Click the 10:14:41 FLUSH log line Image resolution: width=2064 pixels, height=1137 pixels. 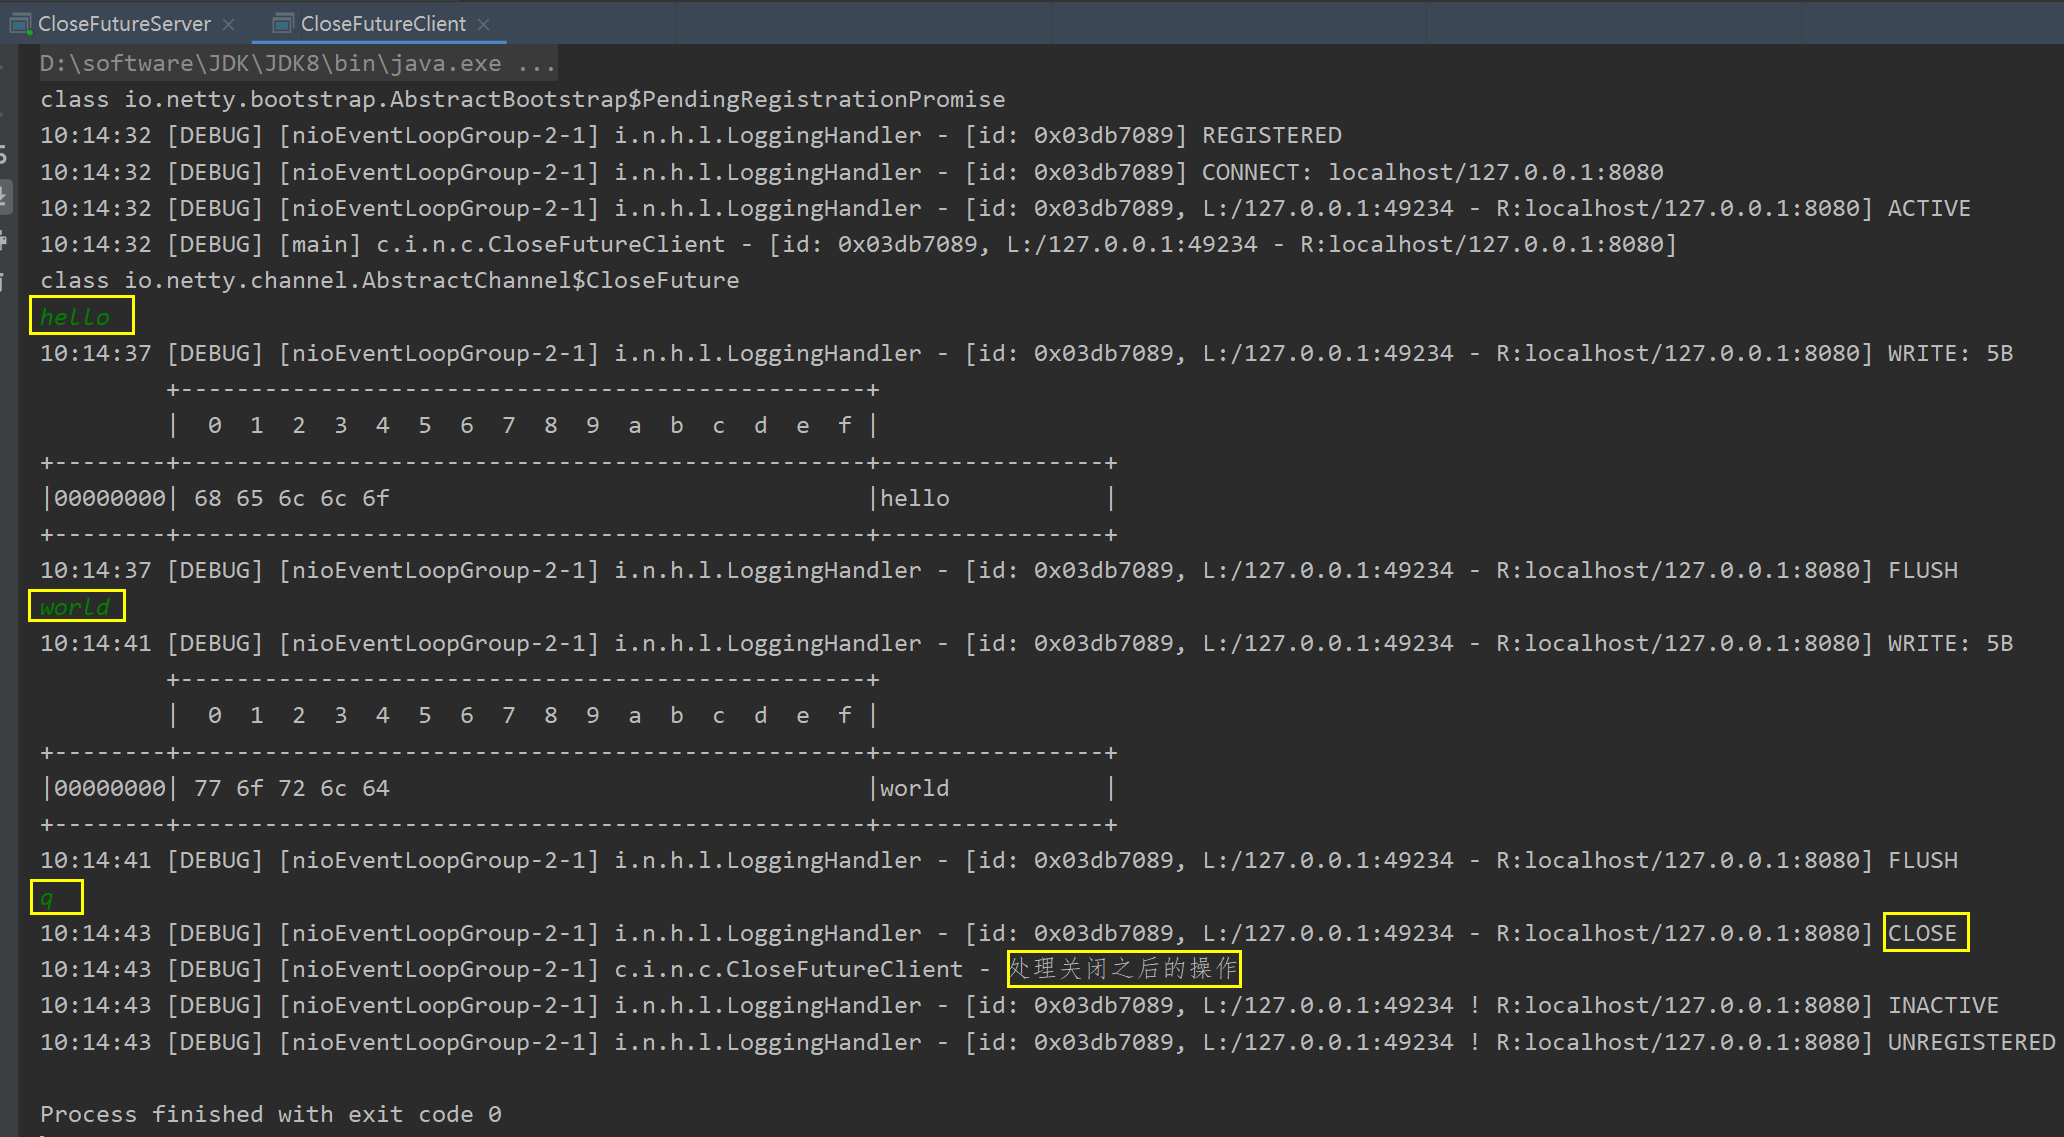tap(999, 860)
